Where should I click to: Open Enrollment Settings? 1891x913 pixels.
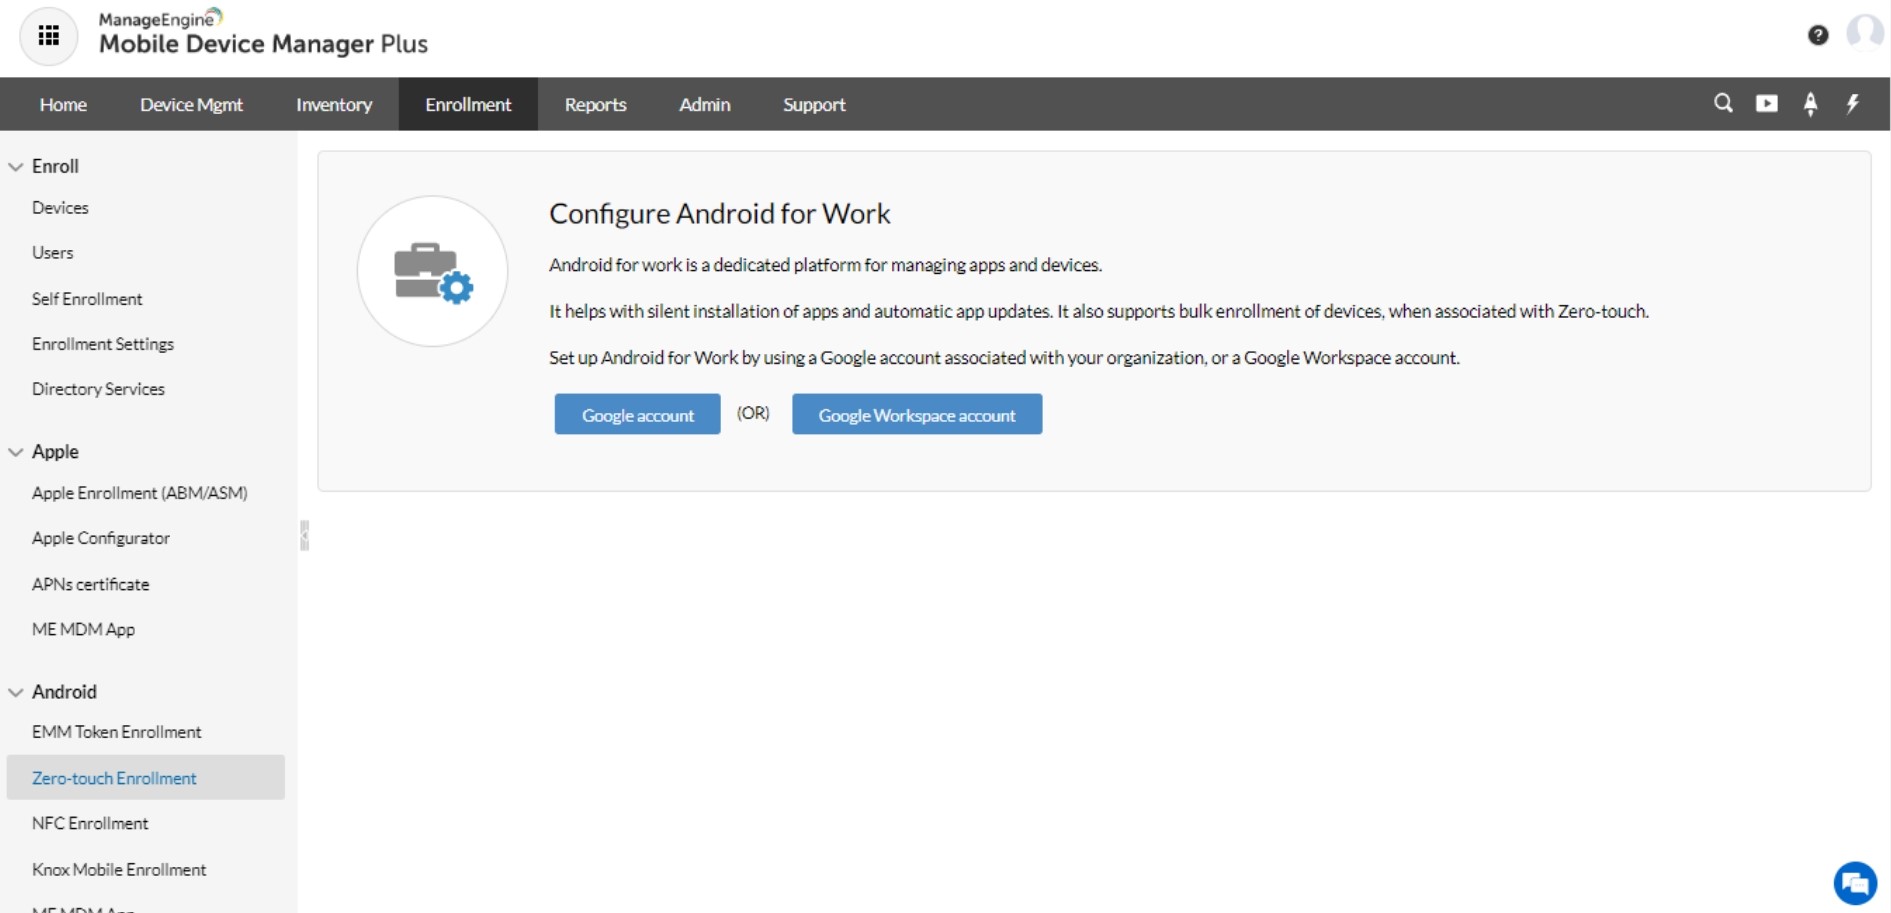(x=103, y=344)
